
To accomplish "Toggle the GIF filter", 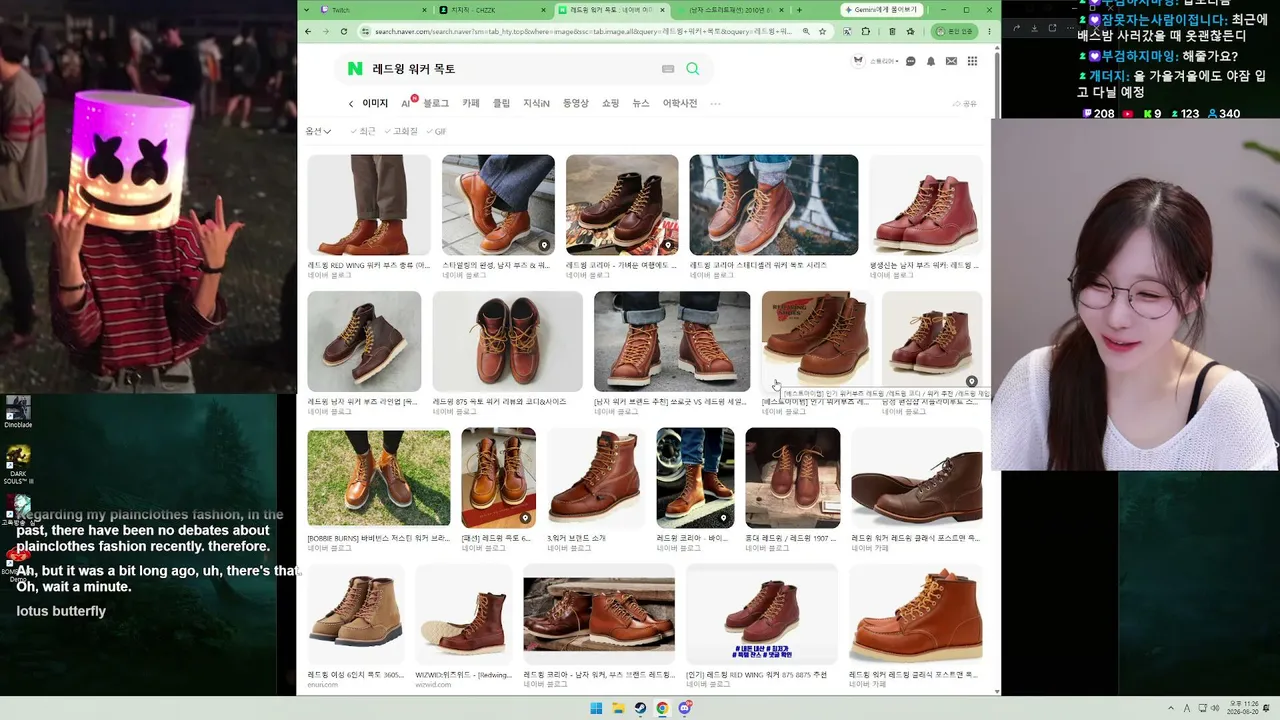I will pyautogui.click(x=437, y=131).
